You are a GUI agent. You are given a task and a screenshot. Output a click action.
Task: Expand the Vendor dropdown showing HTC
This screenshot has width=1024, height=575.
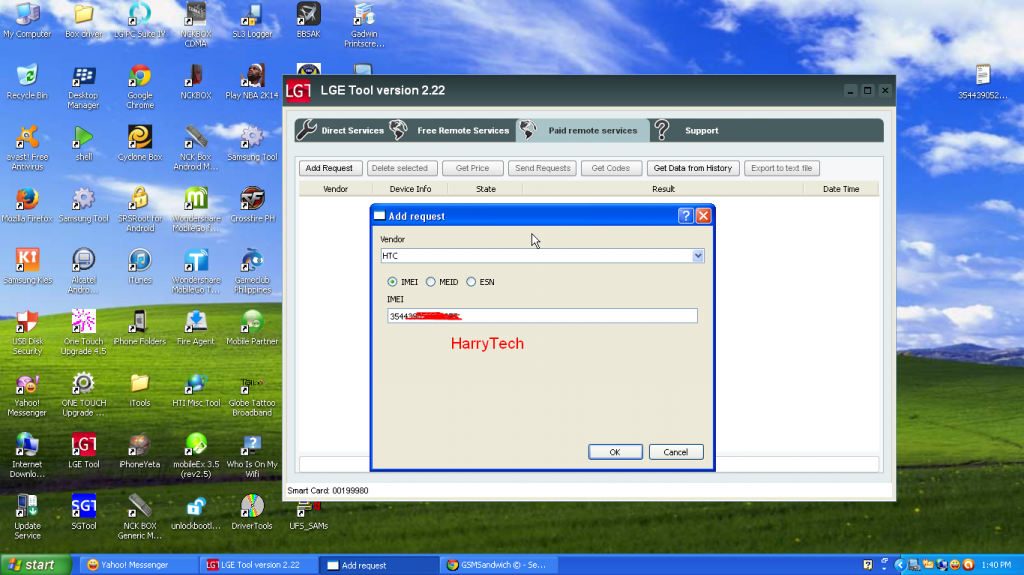pos(698,255)
